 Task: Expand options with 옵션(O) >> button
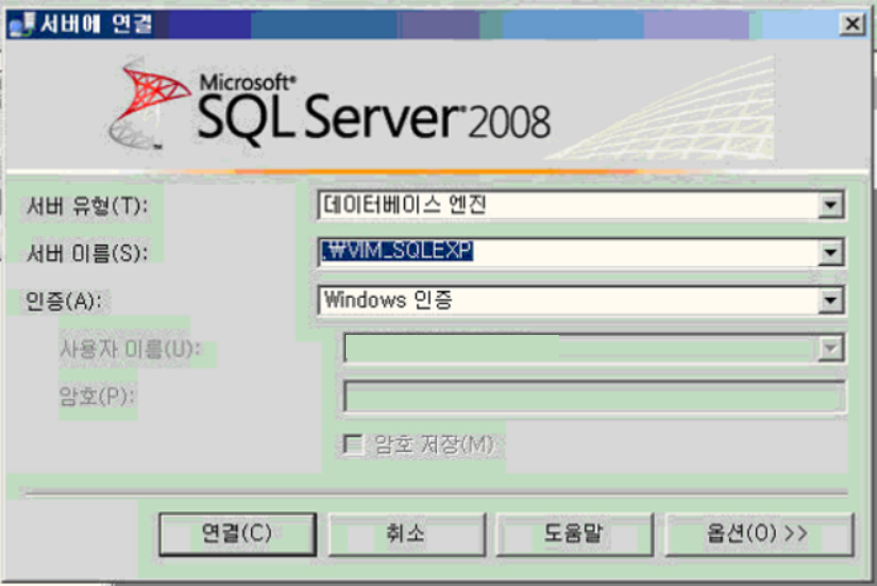759,534
